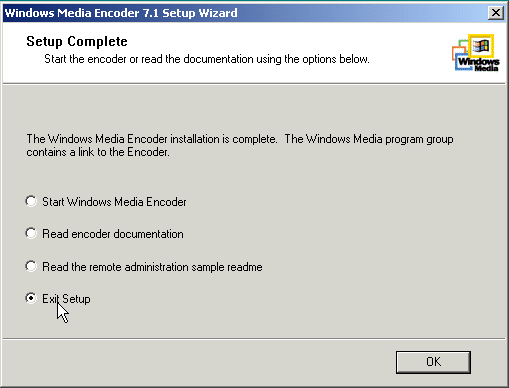This screenshot has width=509, height=388.
Task: Click the 'Start Windows Media Encoder' label text
Action: click(114, 202)
